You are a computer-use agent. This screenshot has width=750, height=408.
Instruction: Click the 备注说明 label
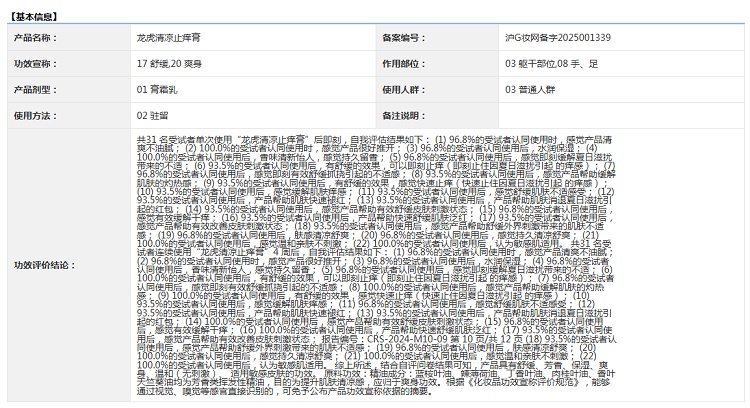(x=404, y=115)
